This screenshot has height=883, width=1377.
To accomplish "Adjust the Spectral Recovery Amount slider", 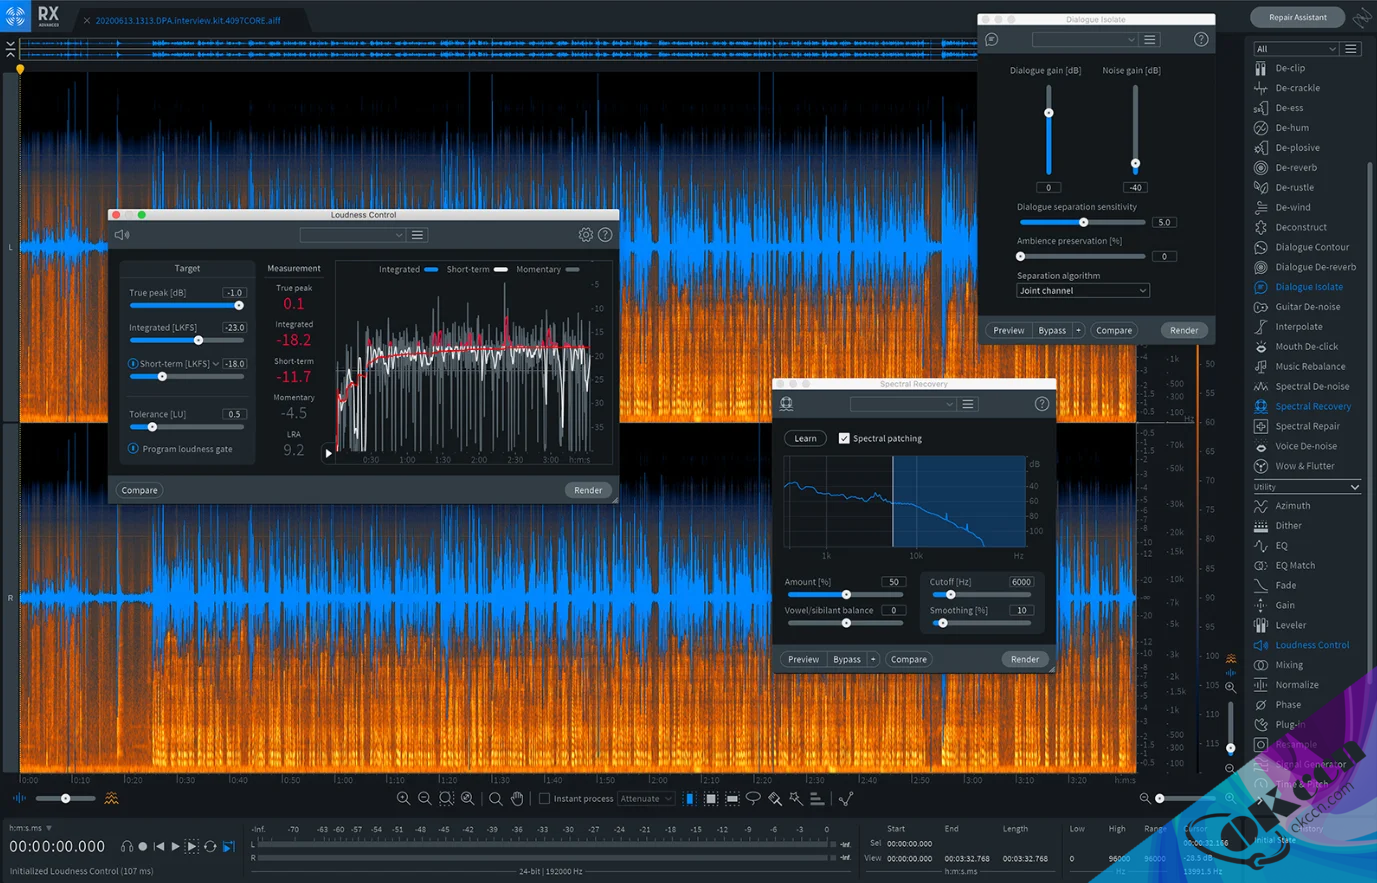I will (846, 595).
